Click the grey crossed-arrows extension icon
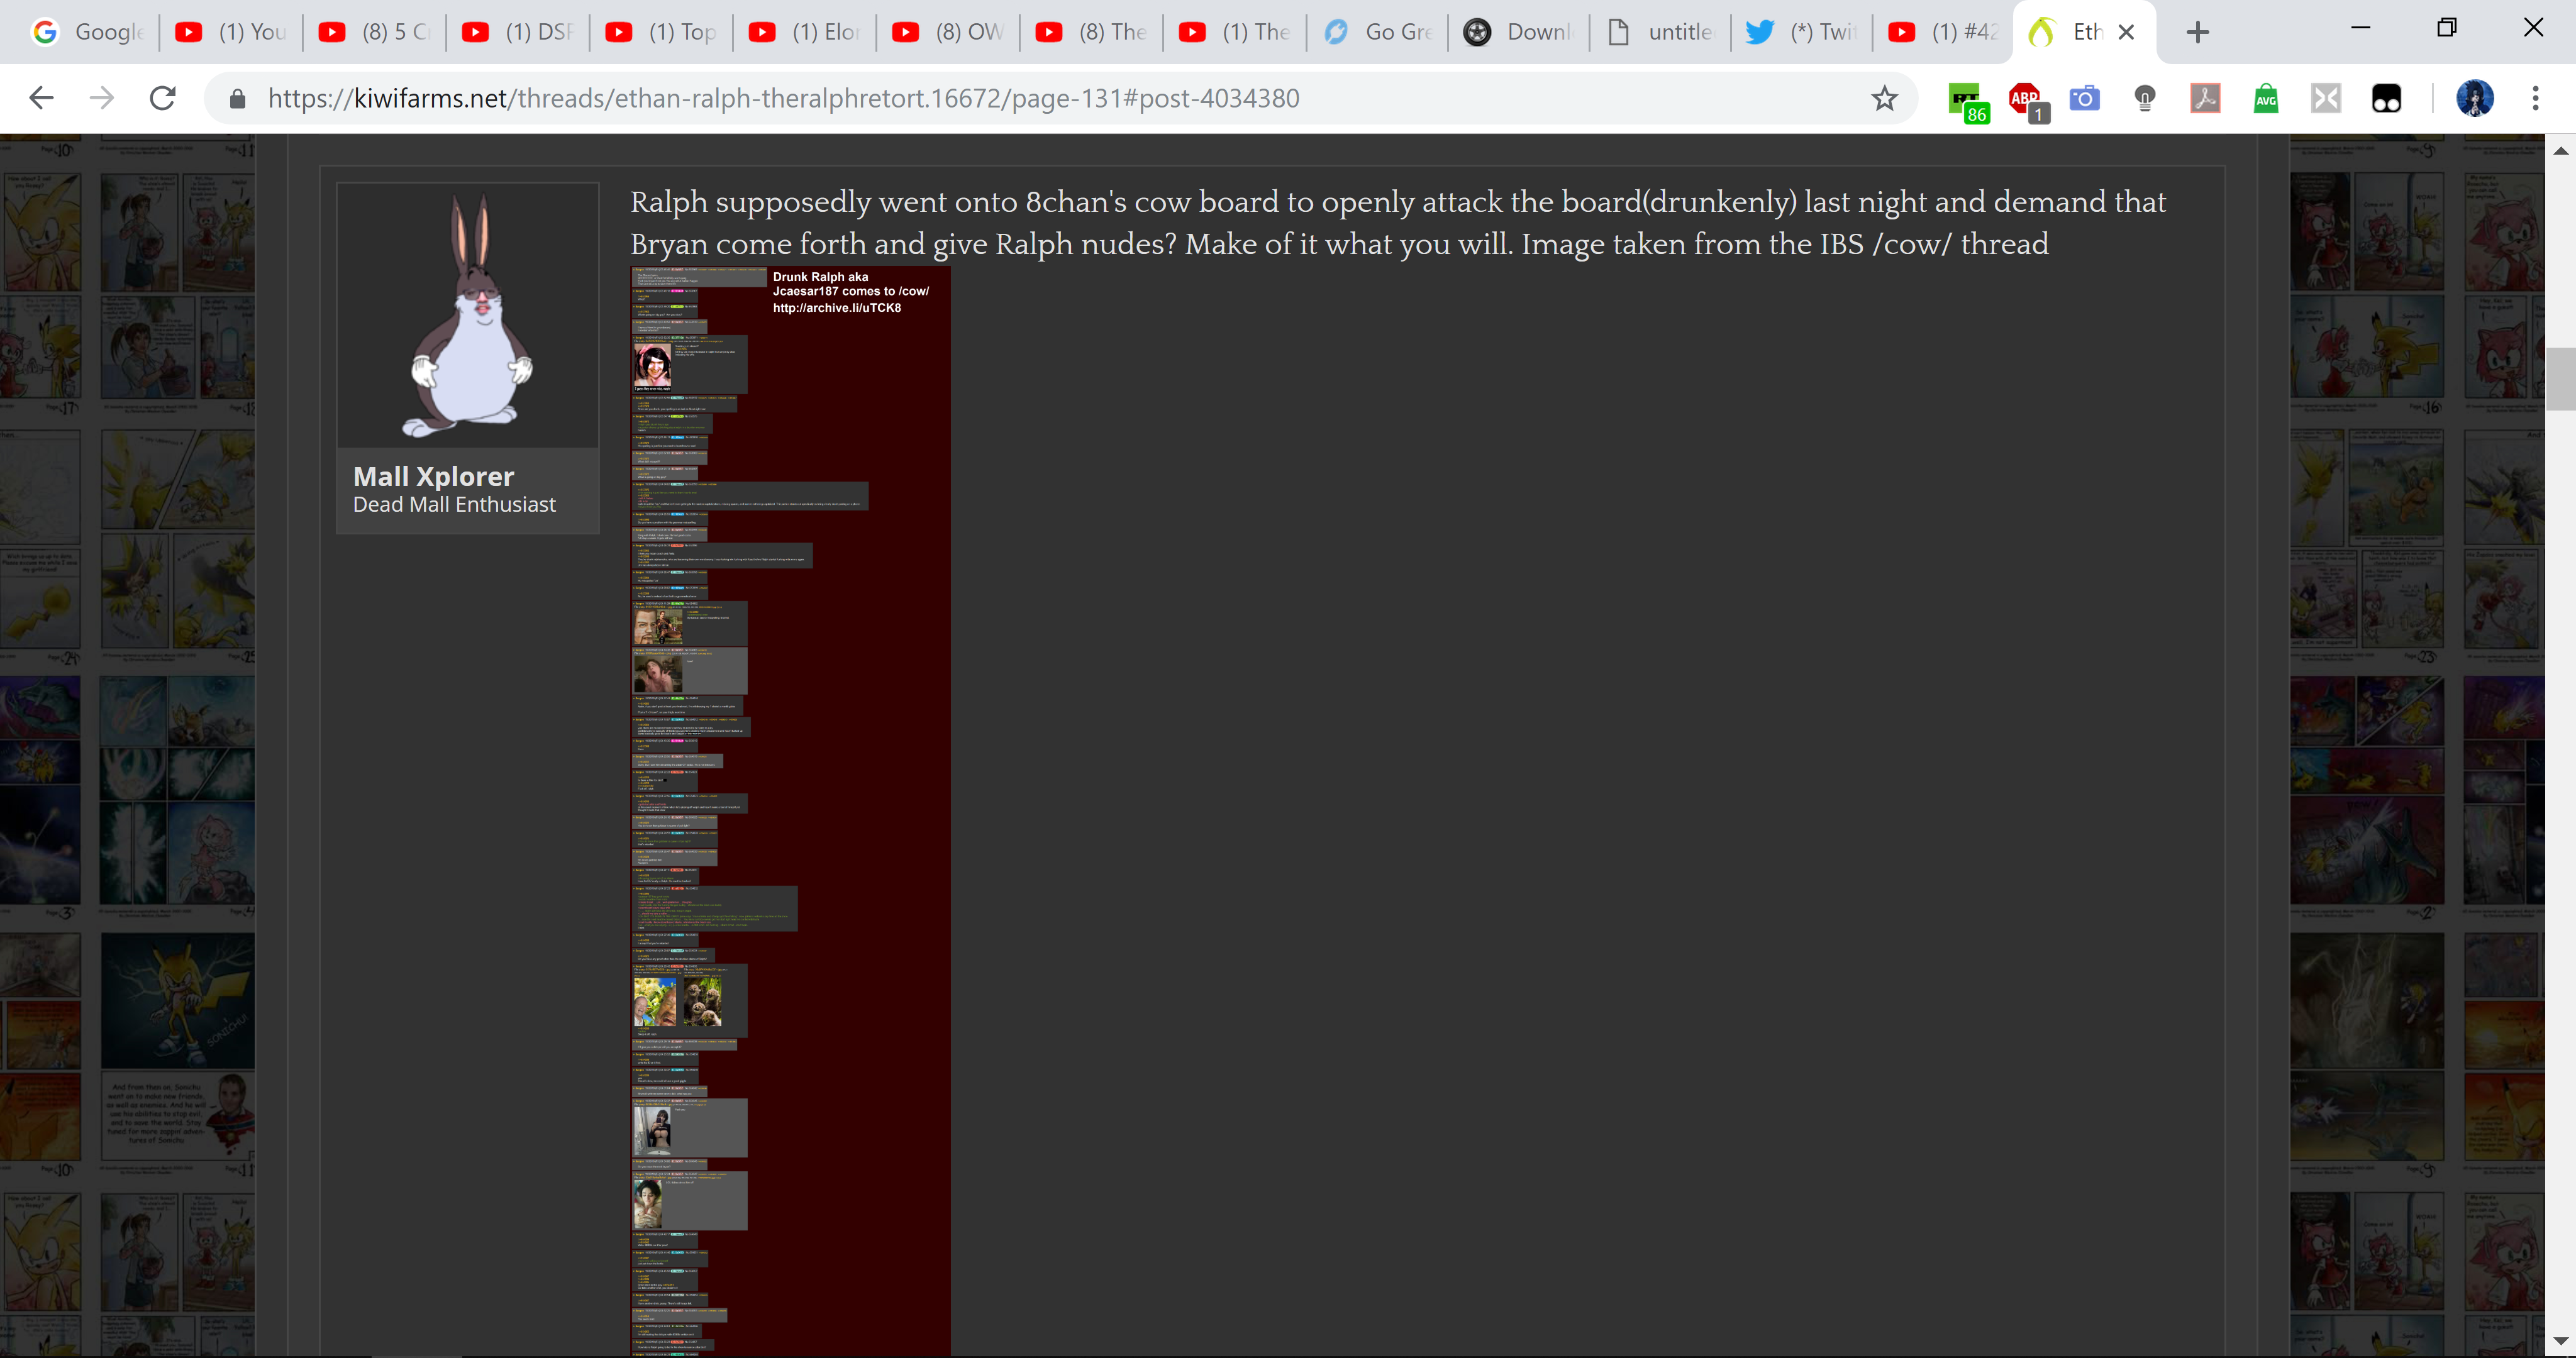 tap(2326, 98)
